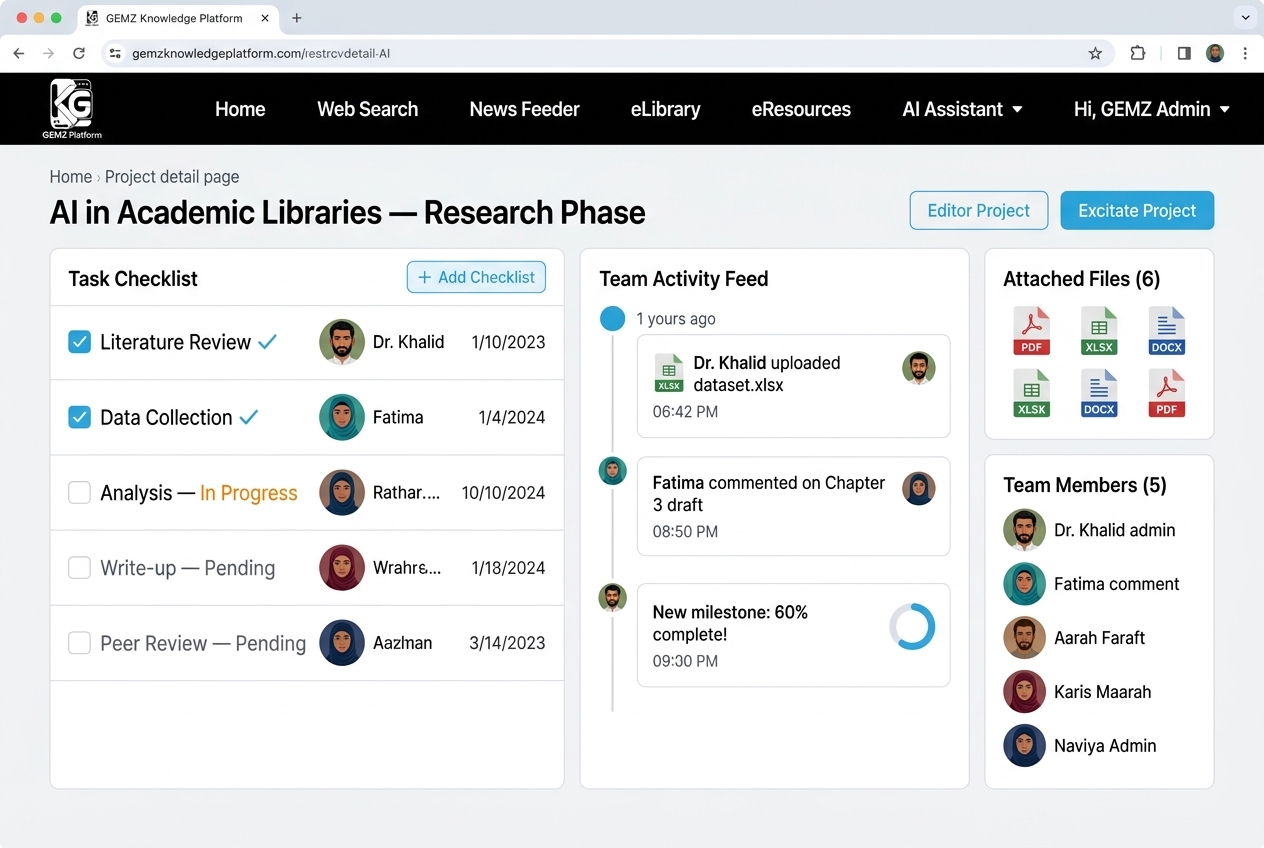This screenshot has width=1264, height=848.
Task: Click Aazman's avatar in Peer Review row
Action: (342, 643)
